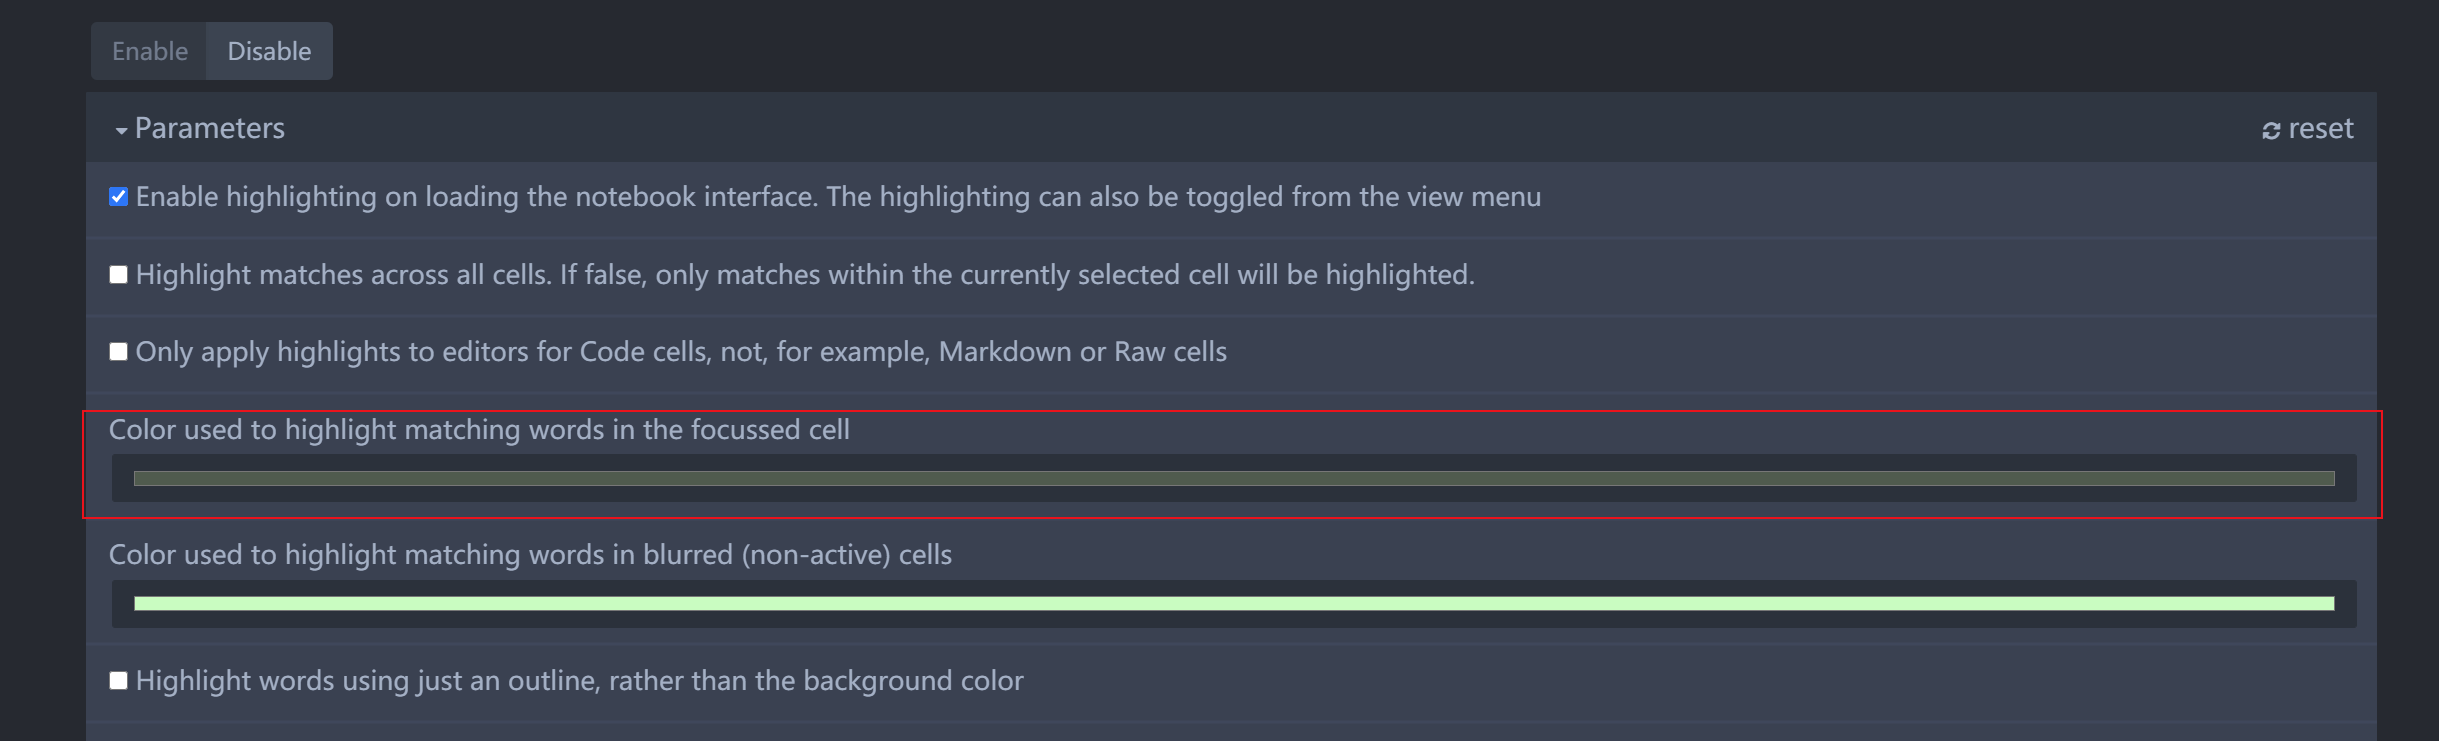Check only apply highlights to Code cells

(x=119, y=352)
